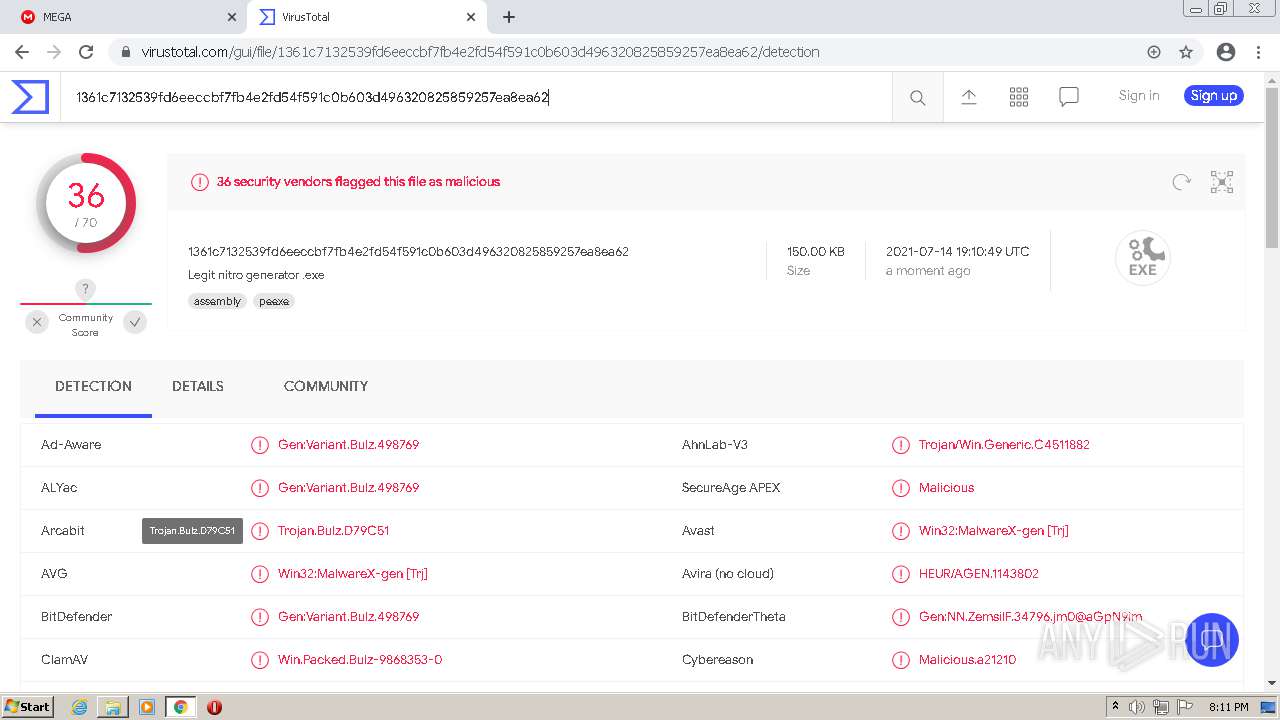The width and height of the screenshot is (1280, 720).
Task: Click HEUR/AGEN.1143802 for Avira
Action: tap(979, 574)
